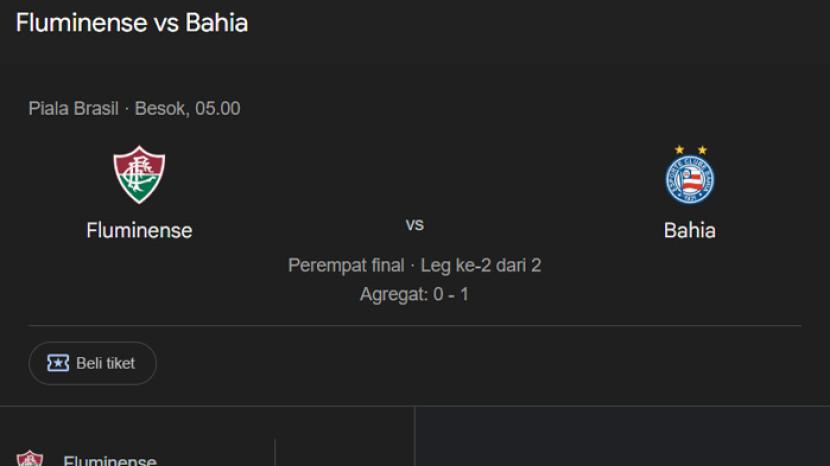
Task: Click the Fluminense club crest
Action: pyautogui.click(x=139, y=175)
